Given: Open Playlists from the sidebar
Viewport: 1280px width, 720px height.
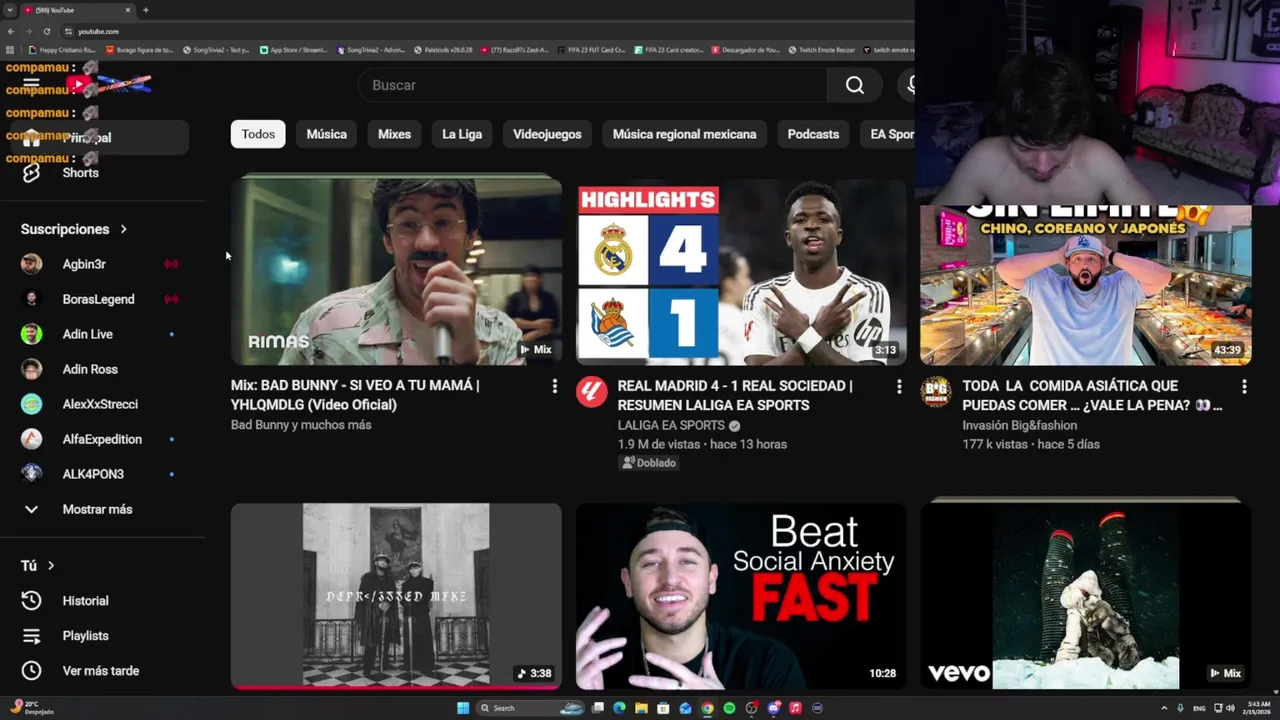Looking at the screenshot, I should click(x=102, y=636).
